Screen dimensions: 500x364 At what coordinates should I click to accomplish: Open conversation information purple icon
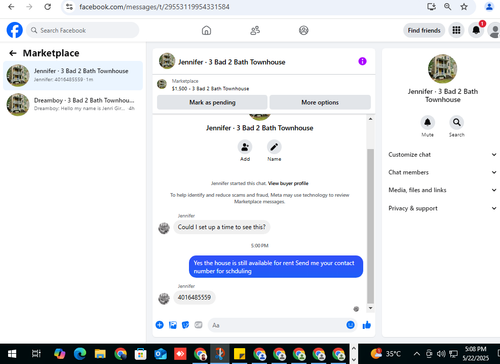point(362,61)
